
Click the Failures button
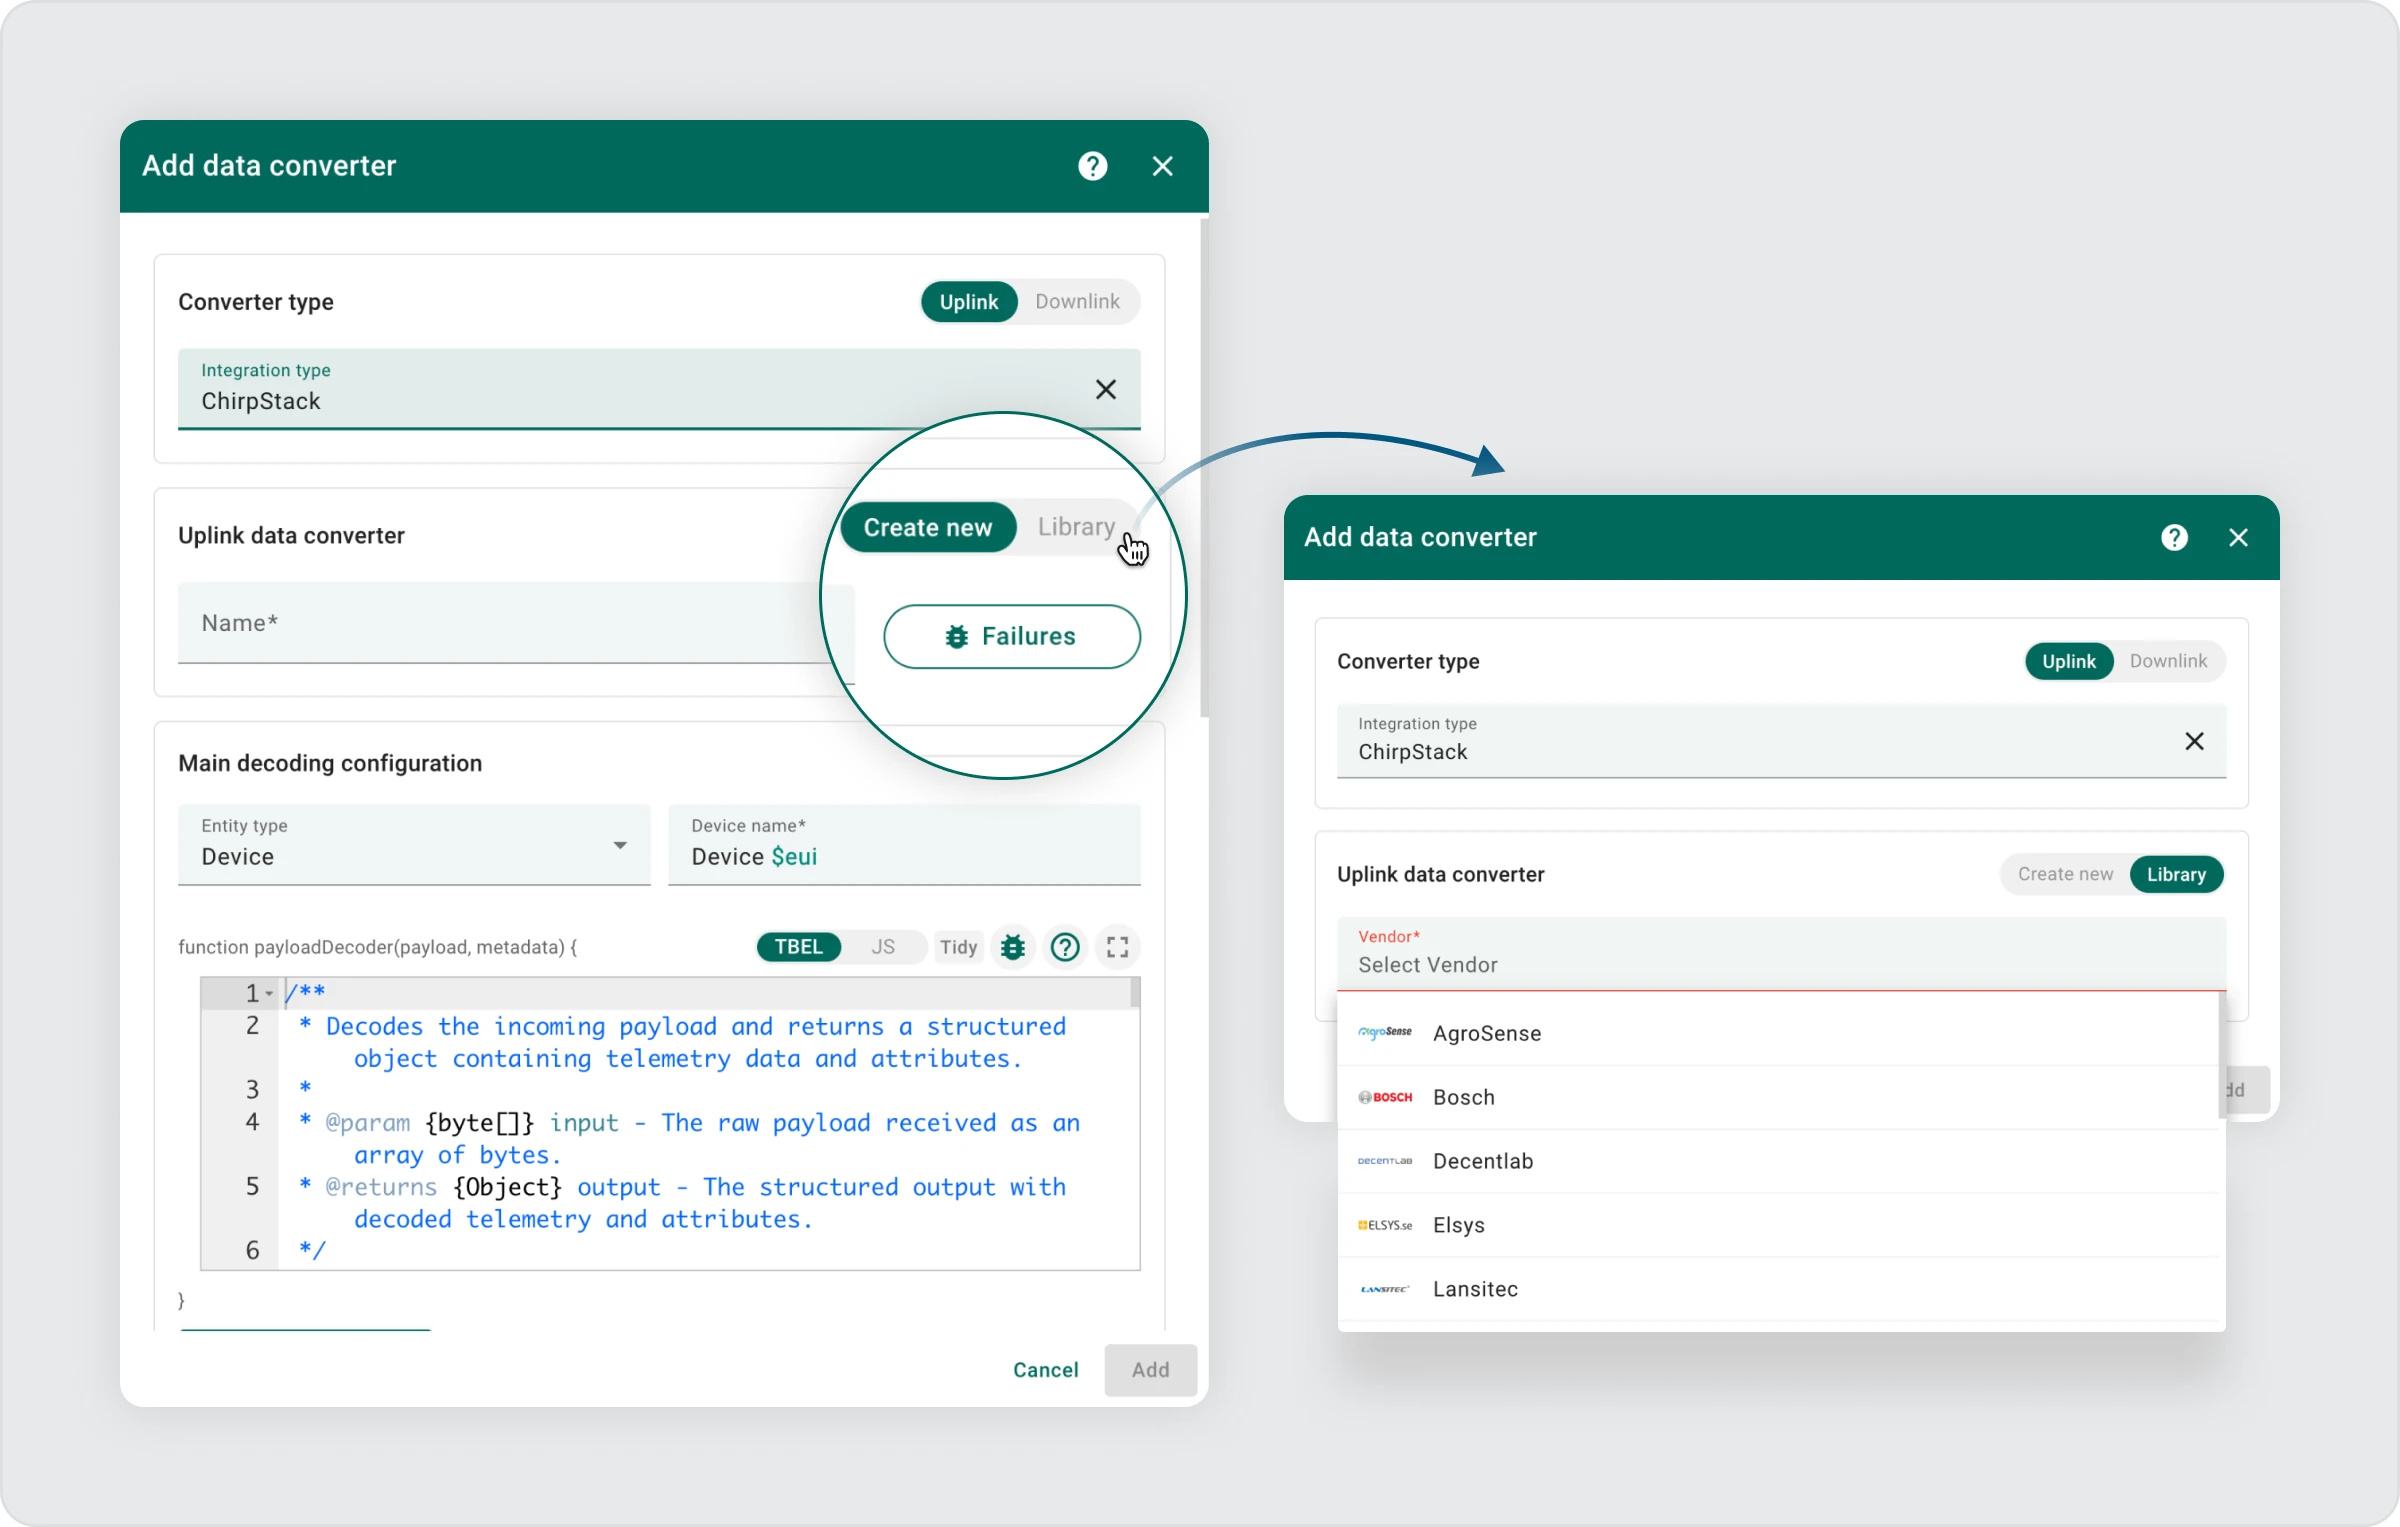click(x=1011, y=637)
